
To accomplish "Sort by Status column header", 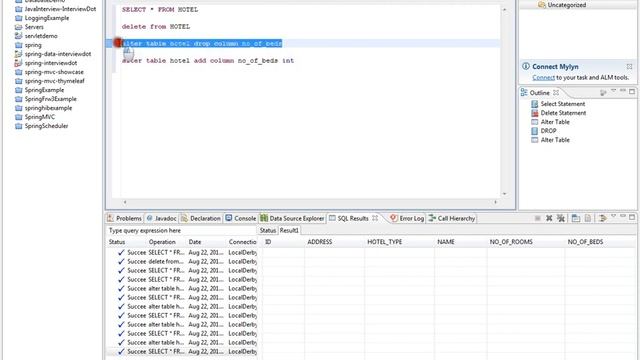I will (x=117, y=242).
